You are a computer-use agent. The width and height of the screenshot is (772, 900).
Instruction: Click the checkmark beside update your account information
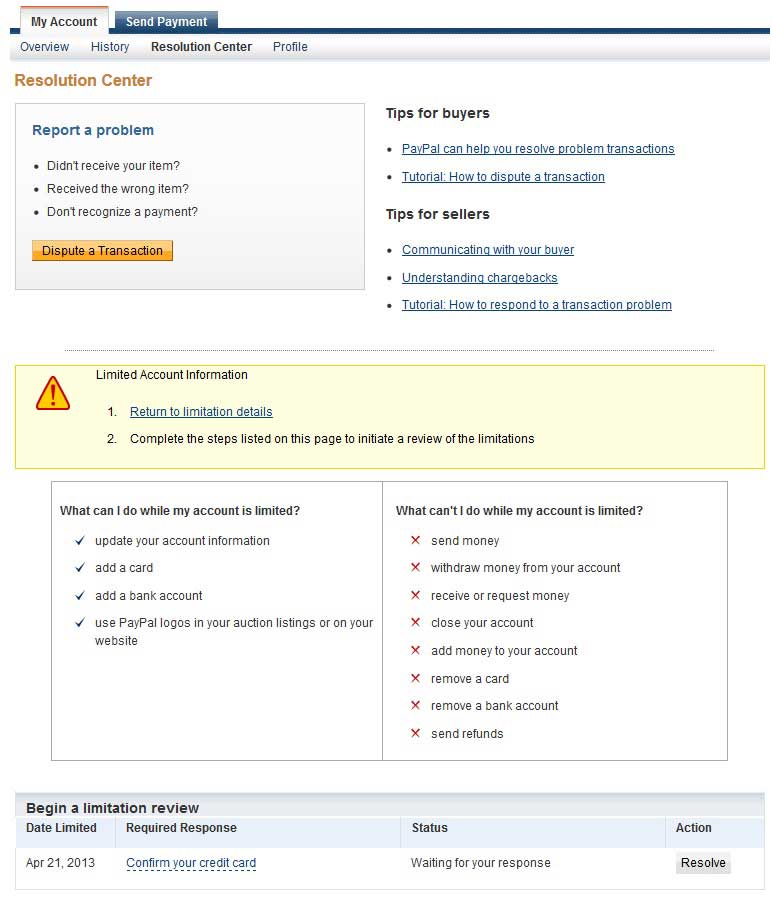pos(80,540)
